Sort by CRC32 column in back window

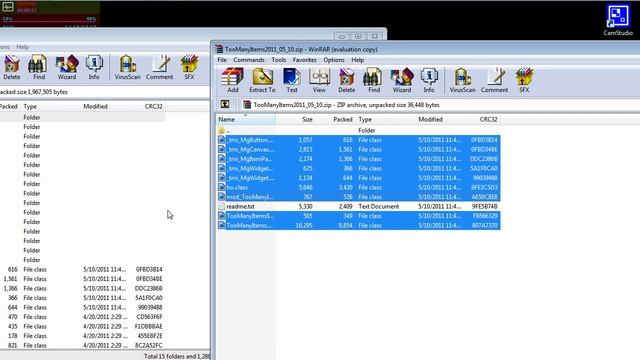point(149,106)
